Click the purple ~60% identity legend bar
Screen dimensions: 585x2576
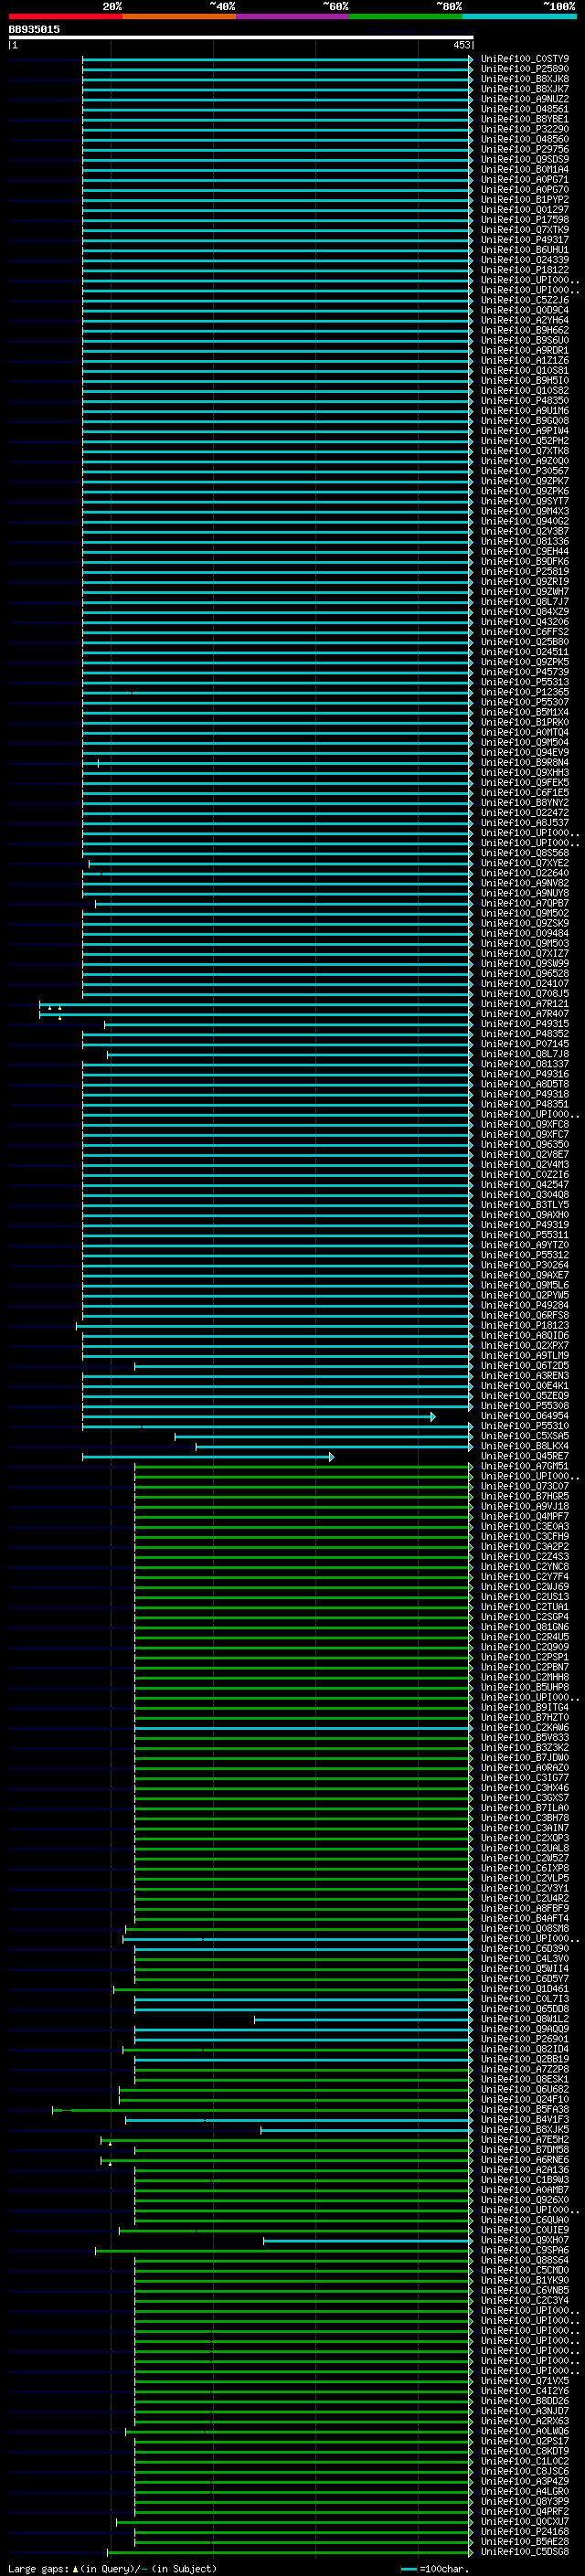coord(293,16)
